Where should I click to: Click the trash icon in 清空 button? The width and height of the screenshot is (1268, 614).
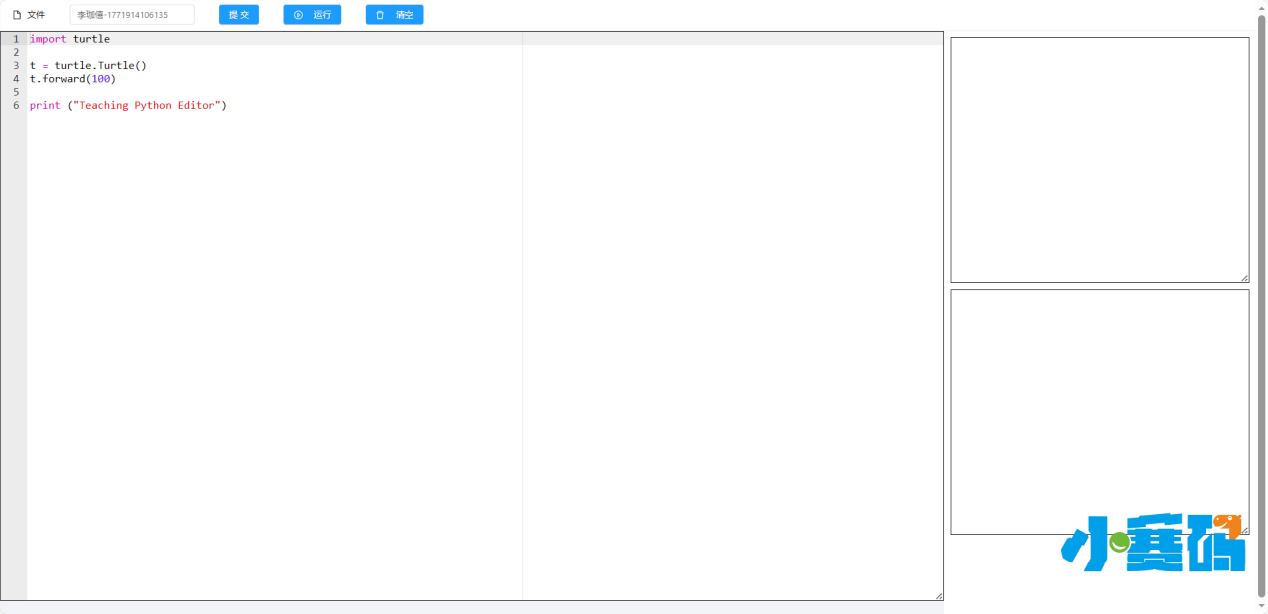[x=380, y=15]
